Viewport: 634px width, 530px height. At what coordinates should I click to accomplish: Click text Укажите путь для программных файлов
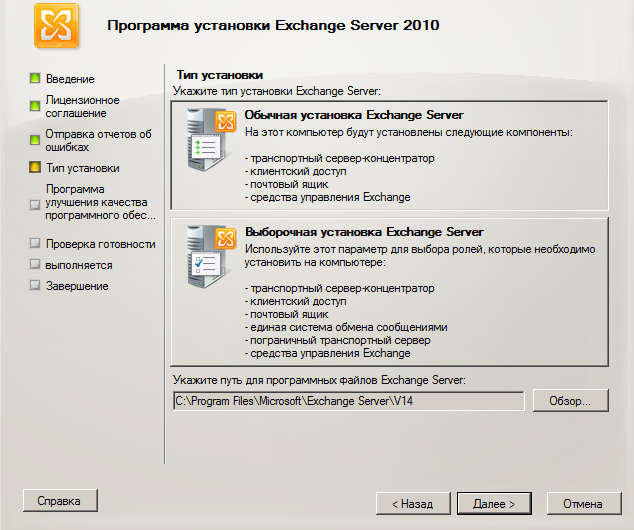click(319, 380)
